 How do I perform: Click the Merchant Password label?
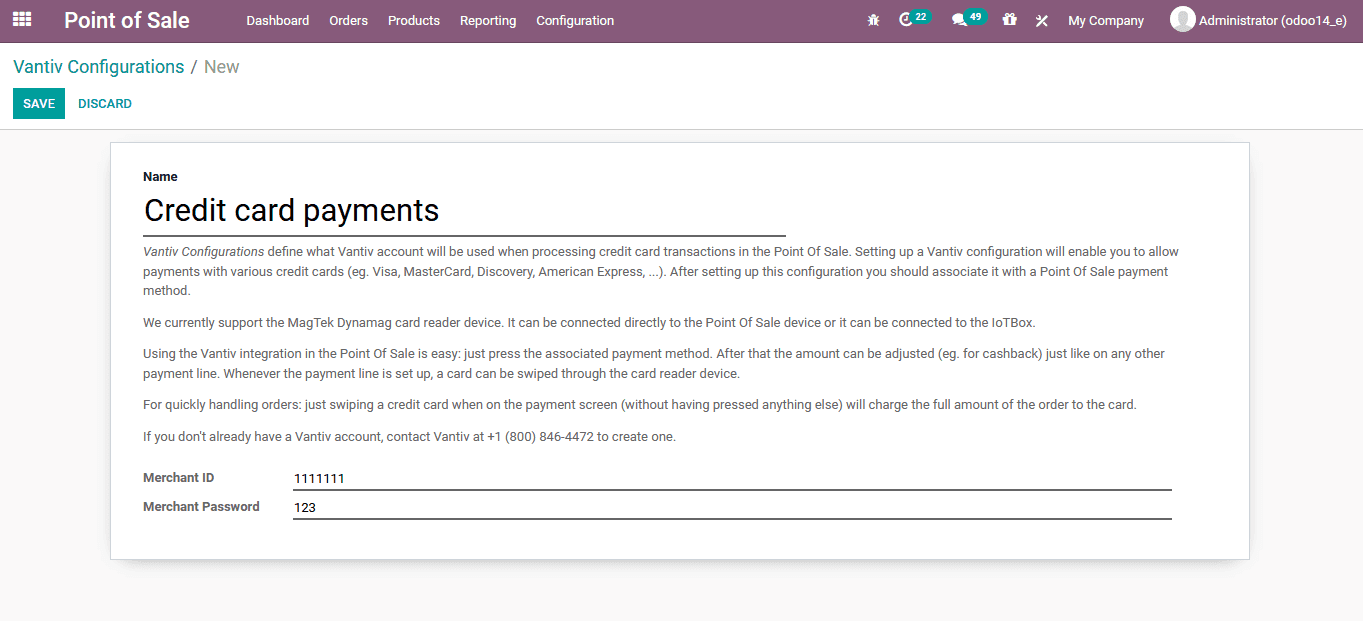(201, 507)
